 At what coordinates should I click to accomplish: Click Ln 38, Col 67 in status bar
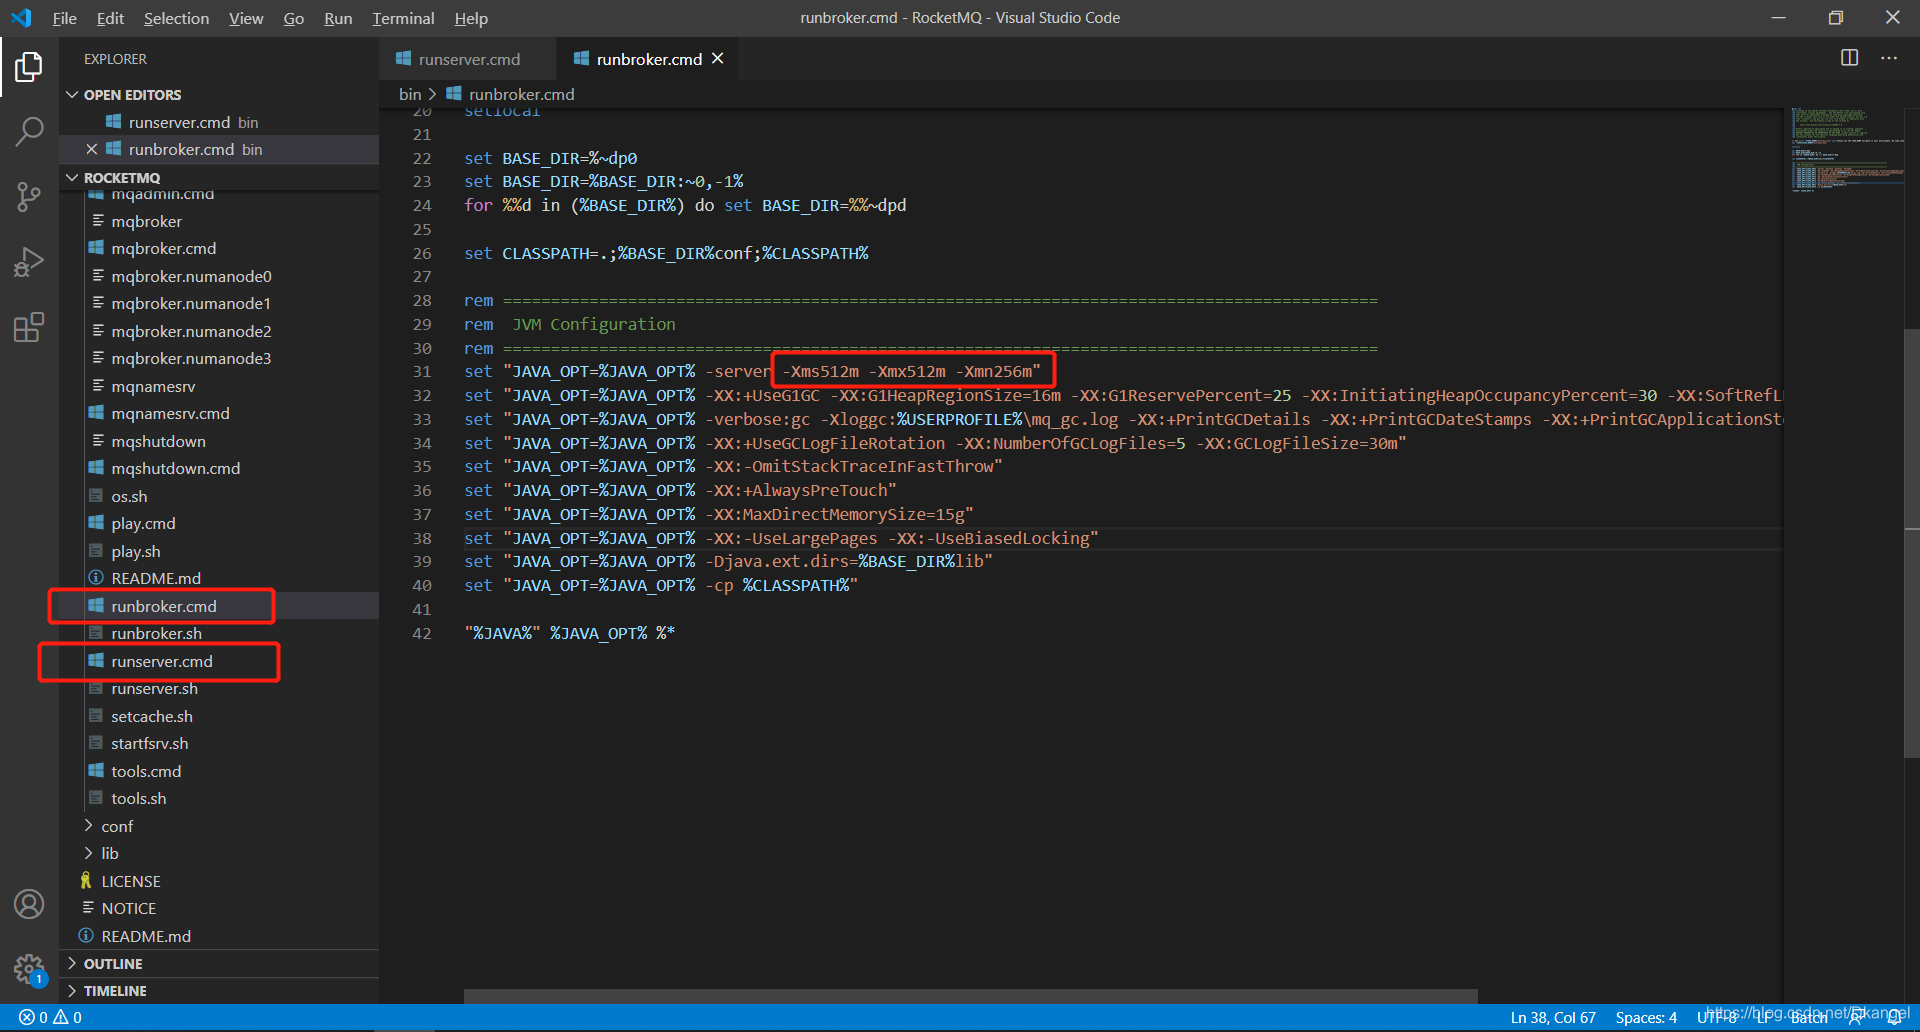pyautogui.click(x=1553, y=1017)
